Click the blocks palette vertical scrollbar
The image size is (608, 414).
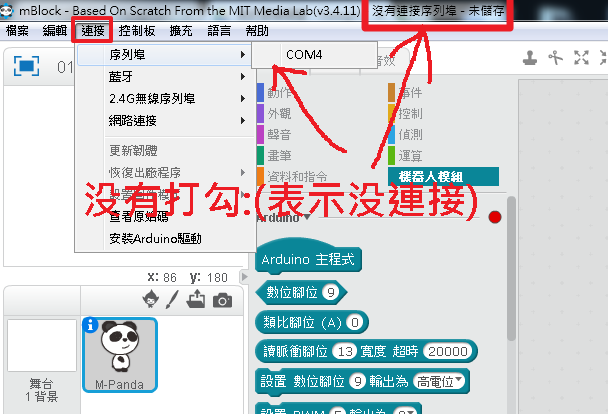511,269
